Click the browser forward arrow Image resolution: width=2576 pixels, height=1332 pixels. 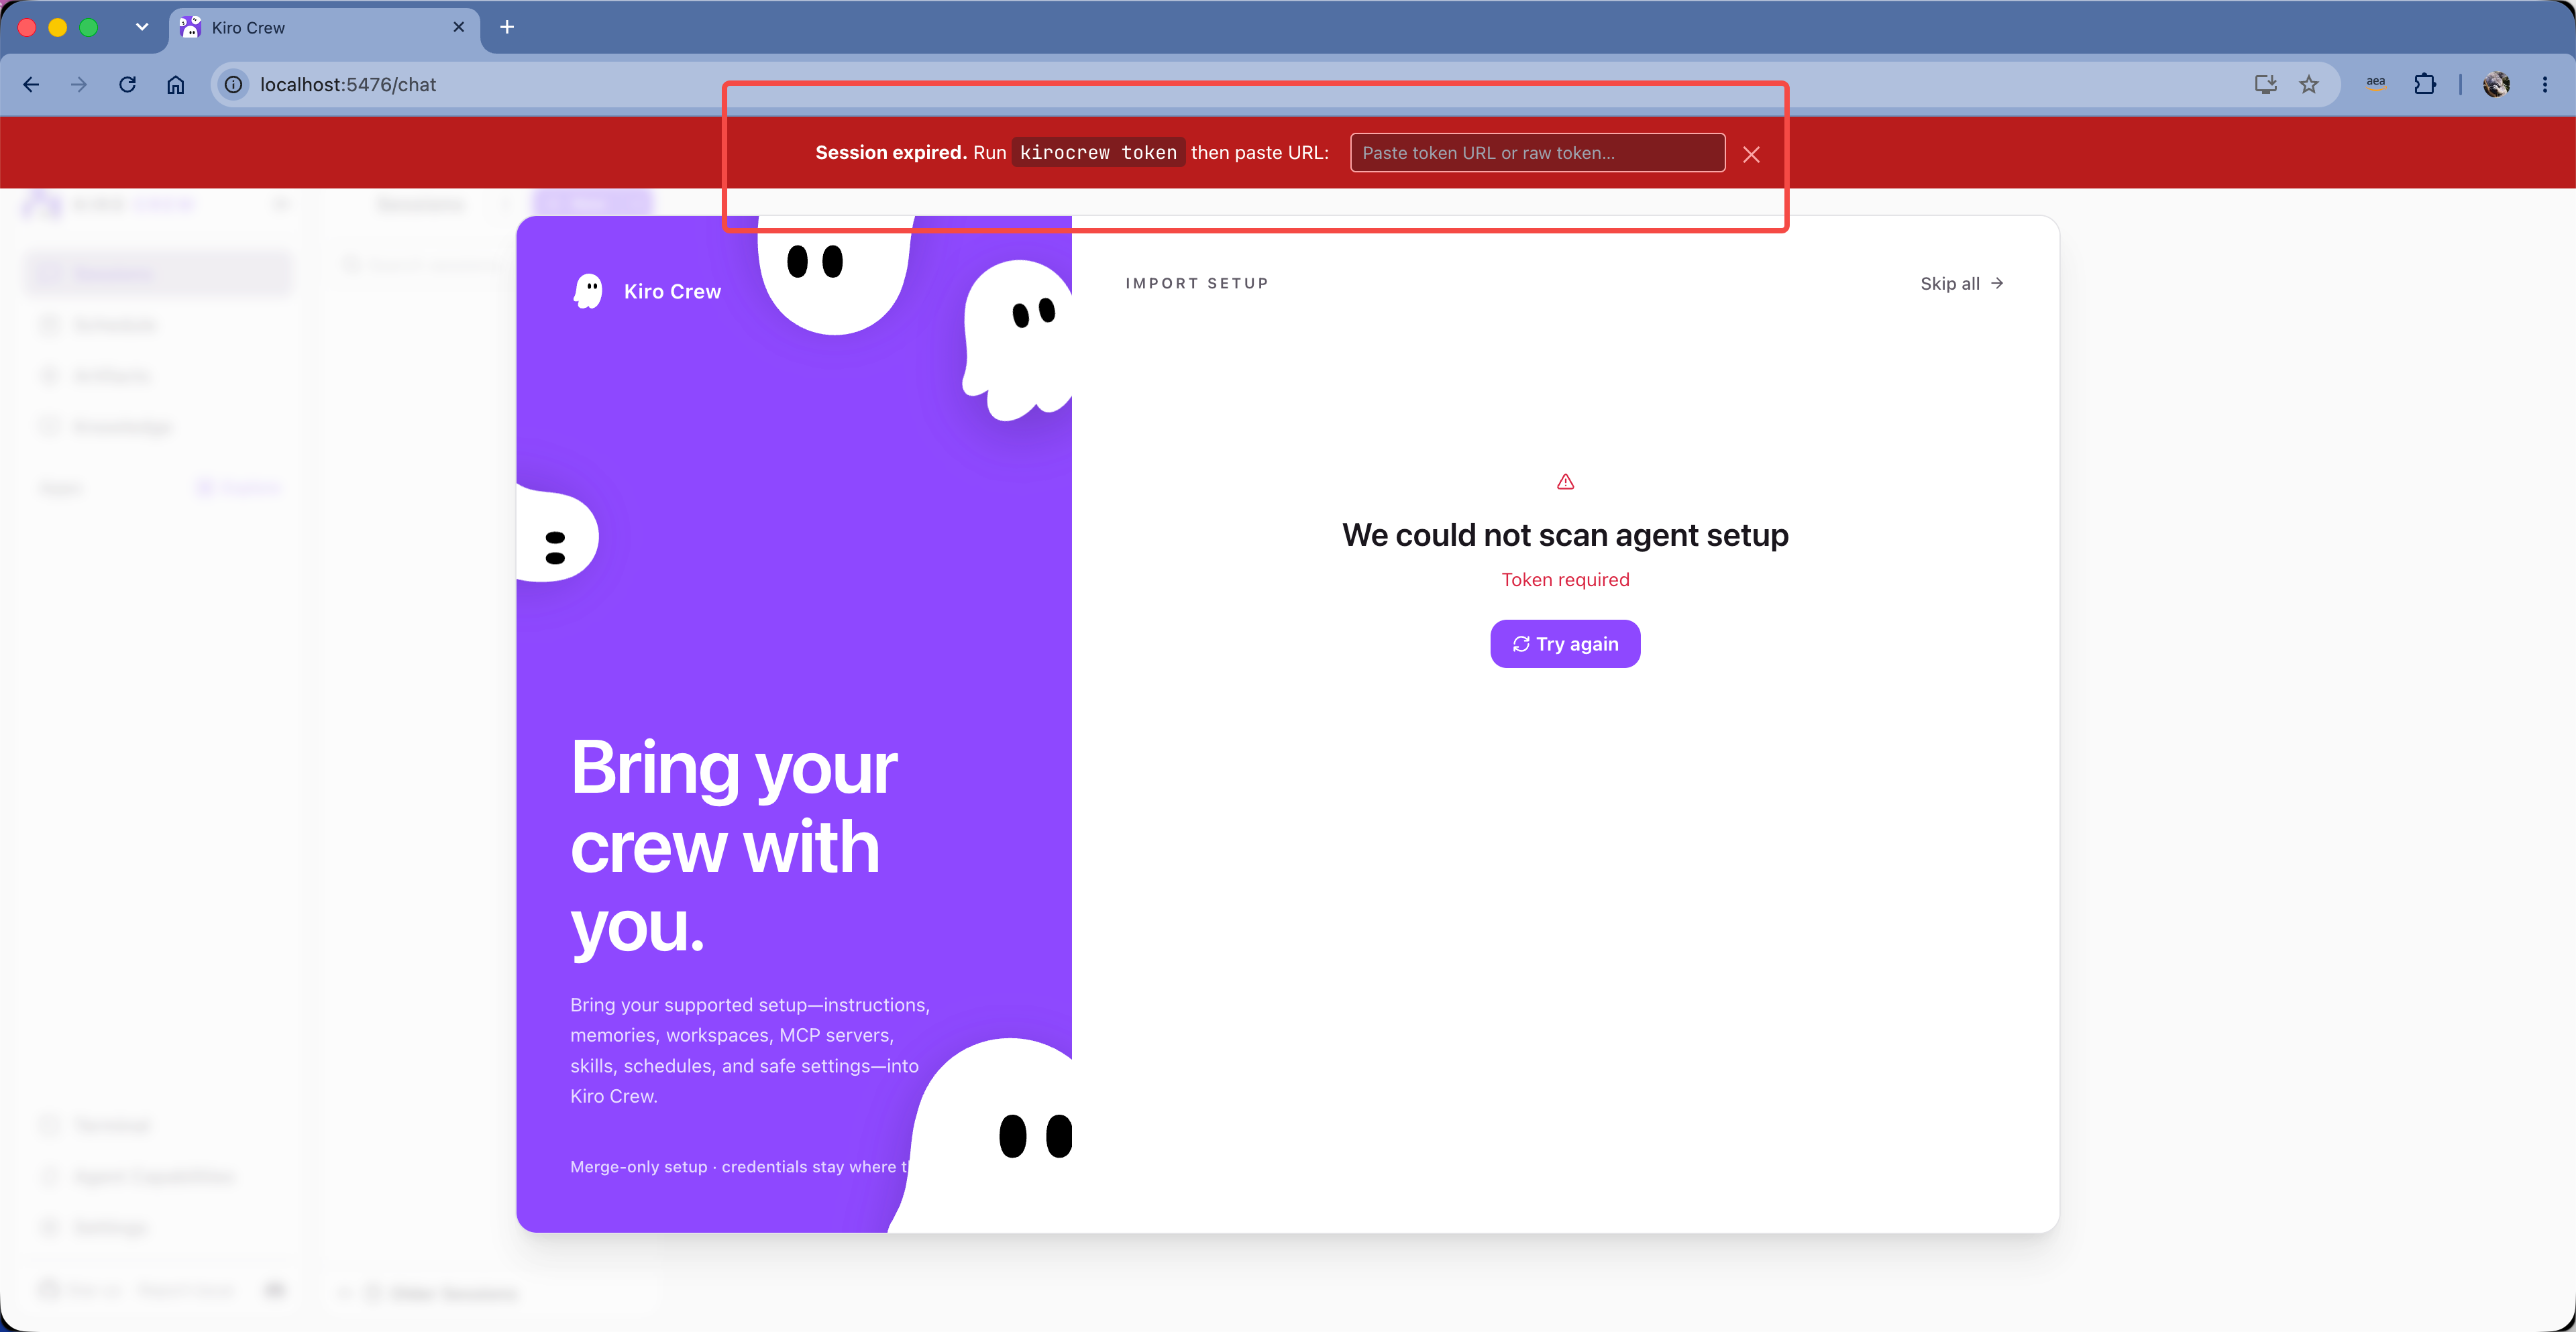pyautogui.click(x=79, y=85)
